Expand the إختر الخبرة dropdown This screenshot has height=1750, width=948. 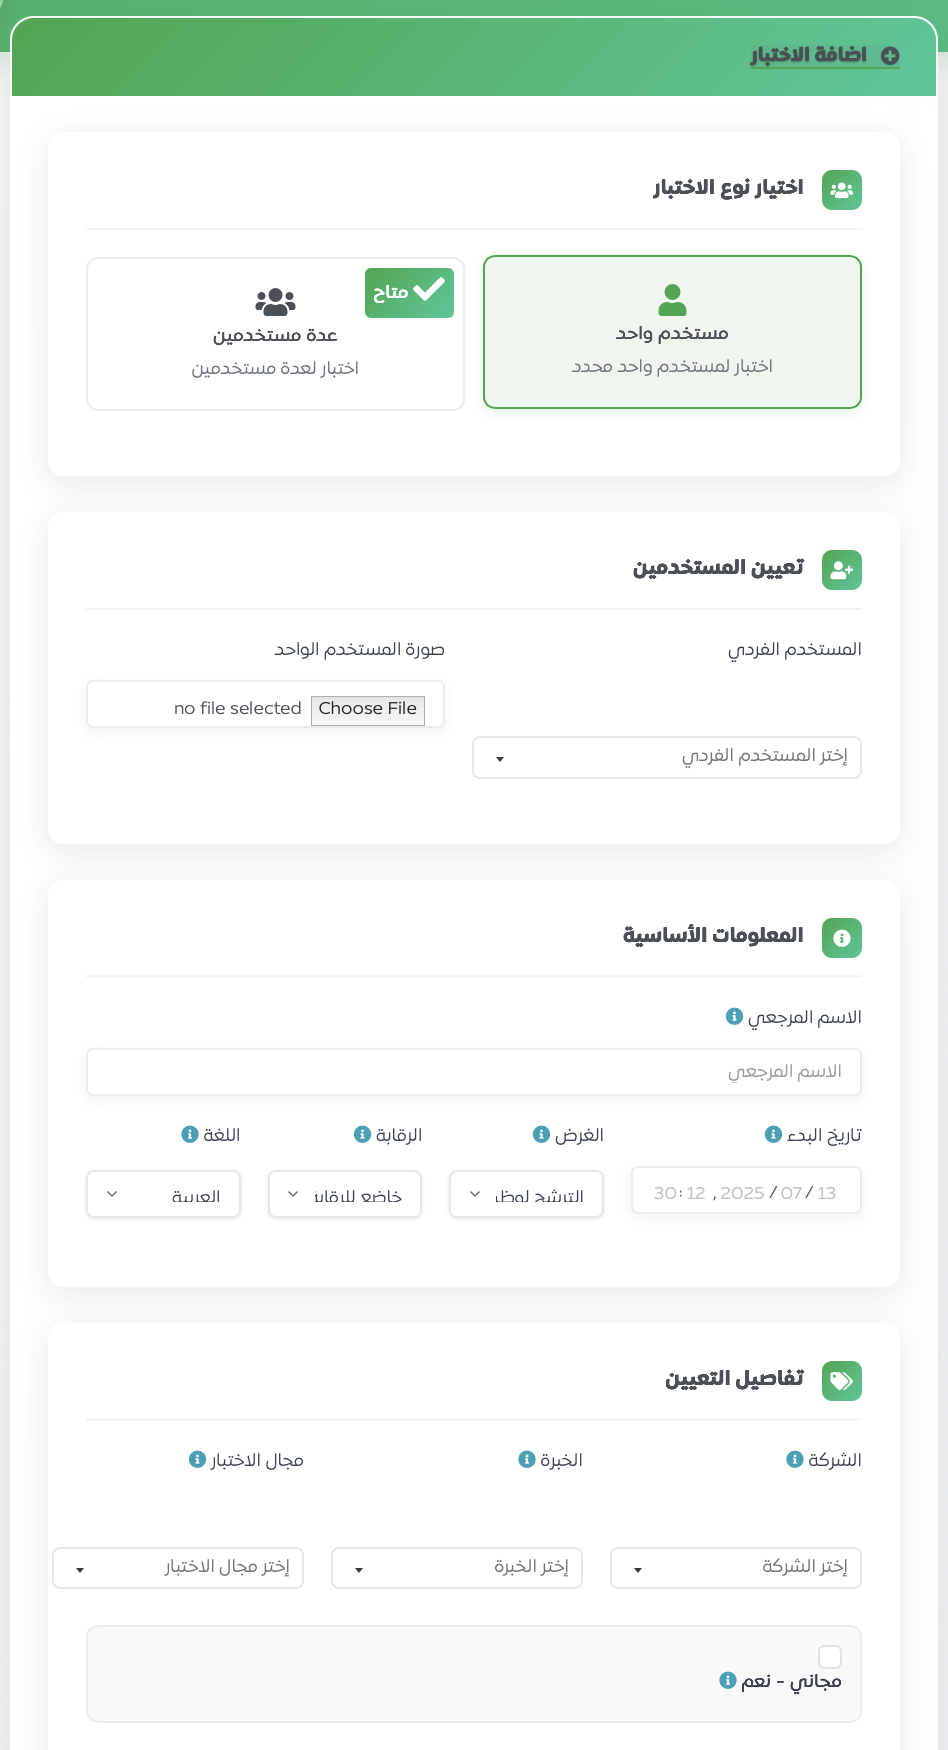tap(457, 1567)
